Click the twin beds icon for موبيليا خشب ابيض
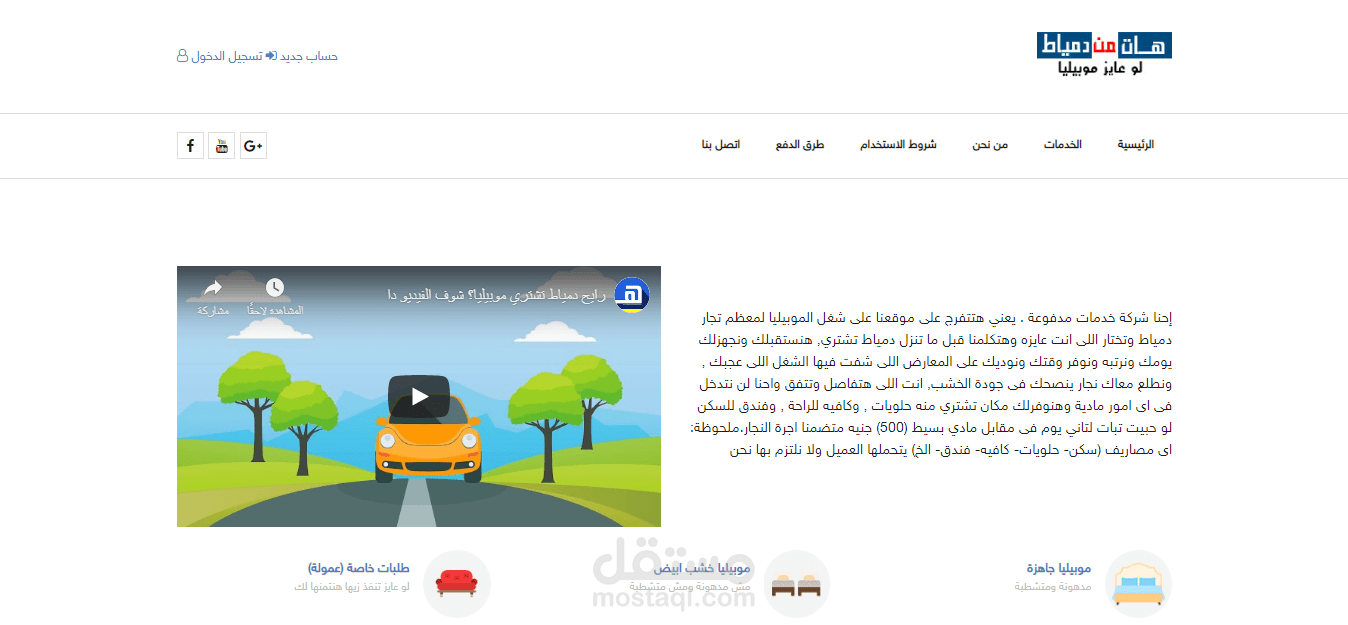The height and width of the screenshot is (625, 1348). point(796,584)
